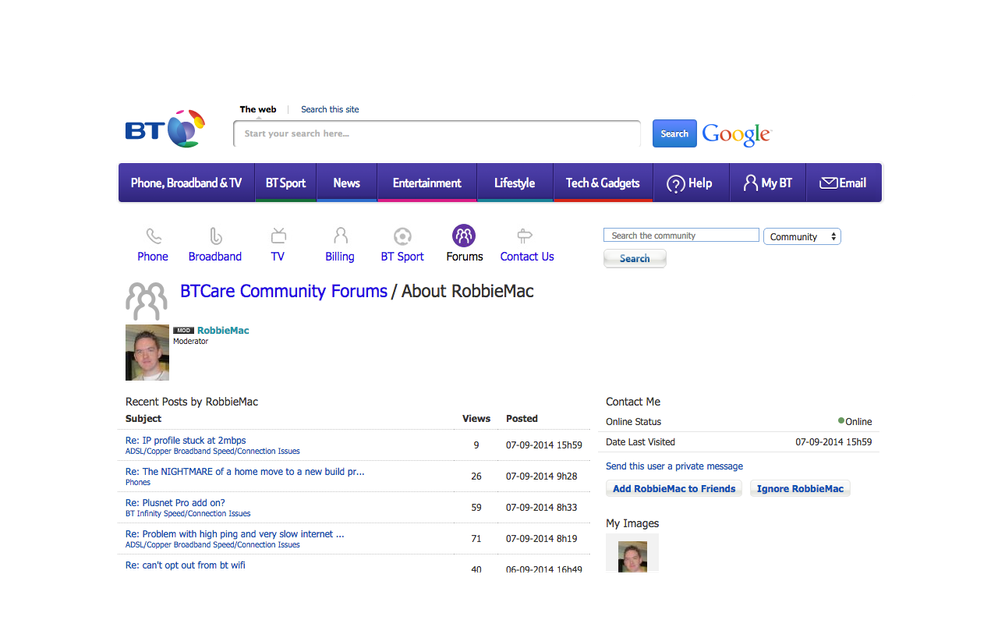Open the Community search scope dropdown
The image size is (998, 624).
(802, 236)
